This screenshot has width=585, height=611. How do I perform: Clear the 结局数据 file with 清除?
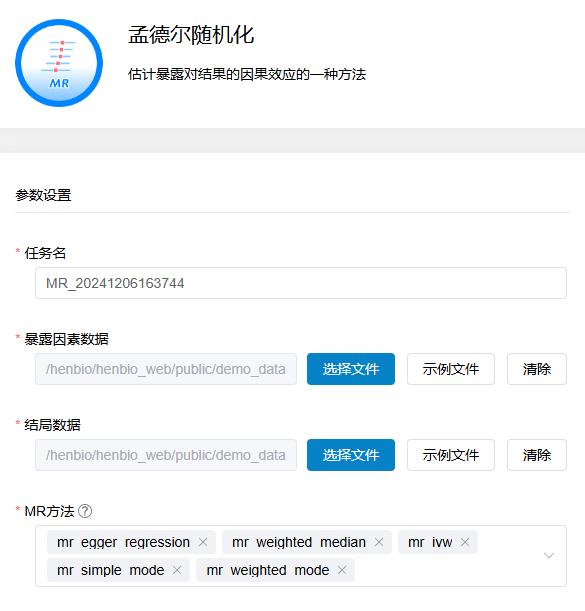coord(537,455)
